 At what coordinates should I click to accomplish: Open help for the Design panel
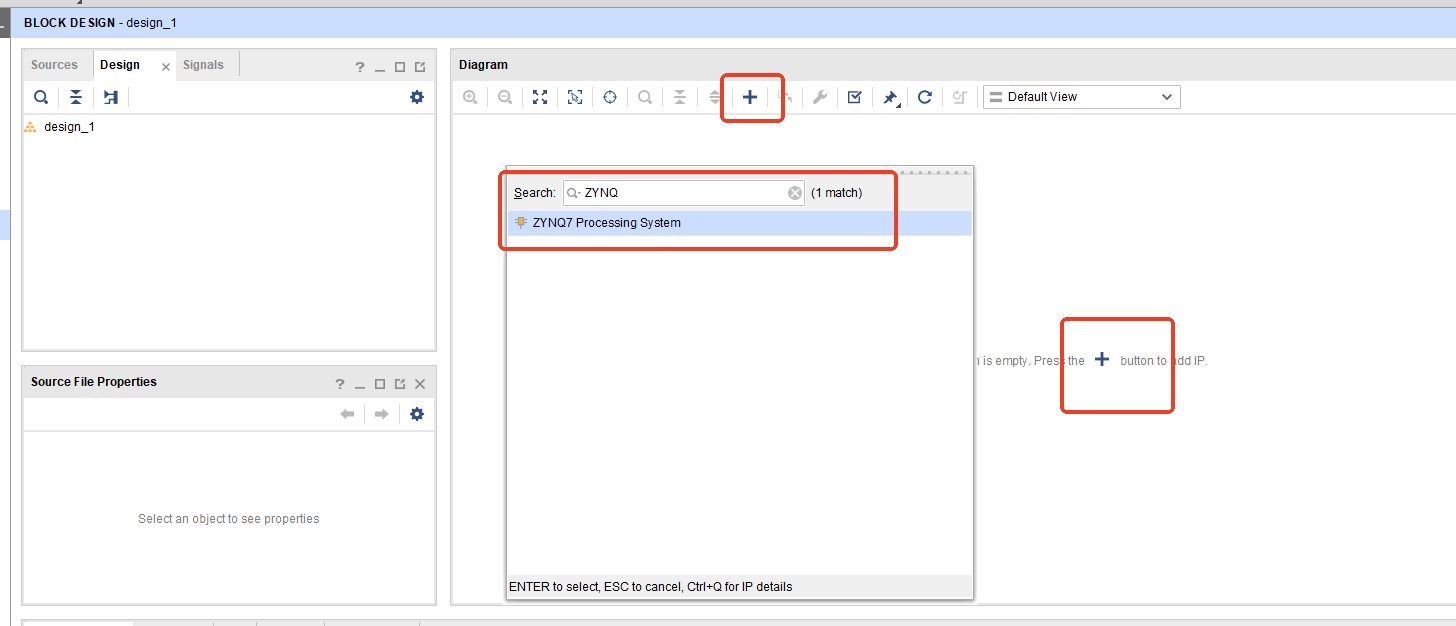[360, 68]
